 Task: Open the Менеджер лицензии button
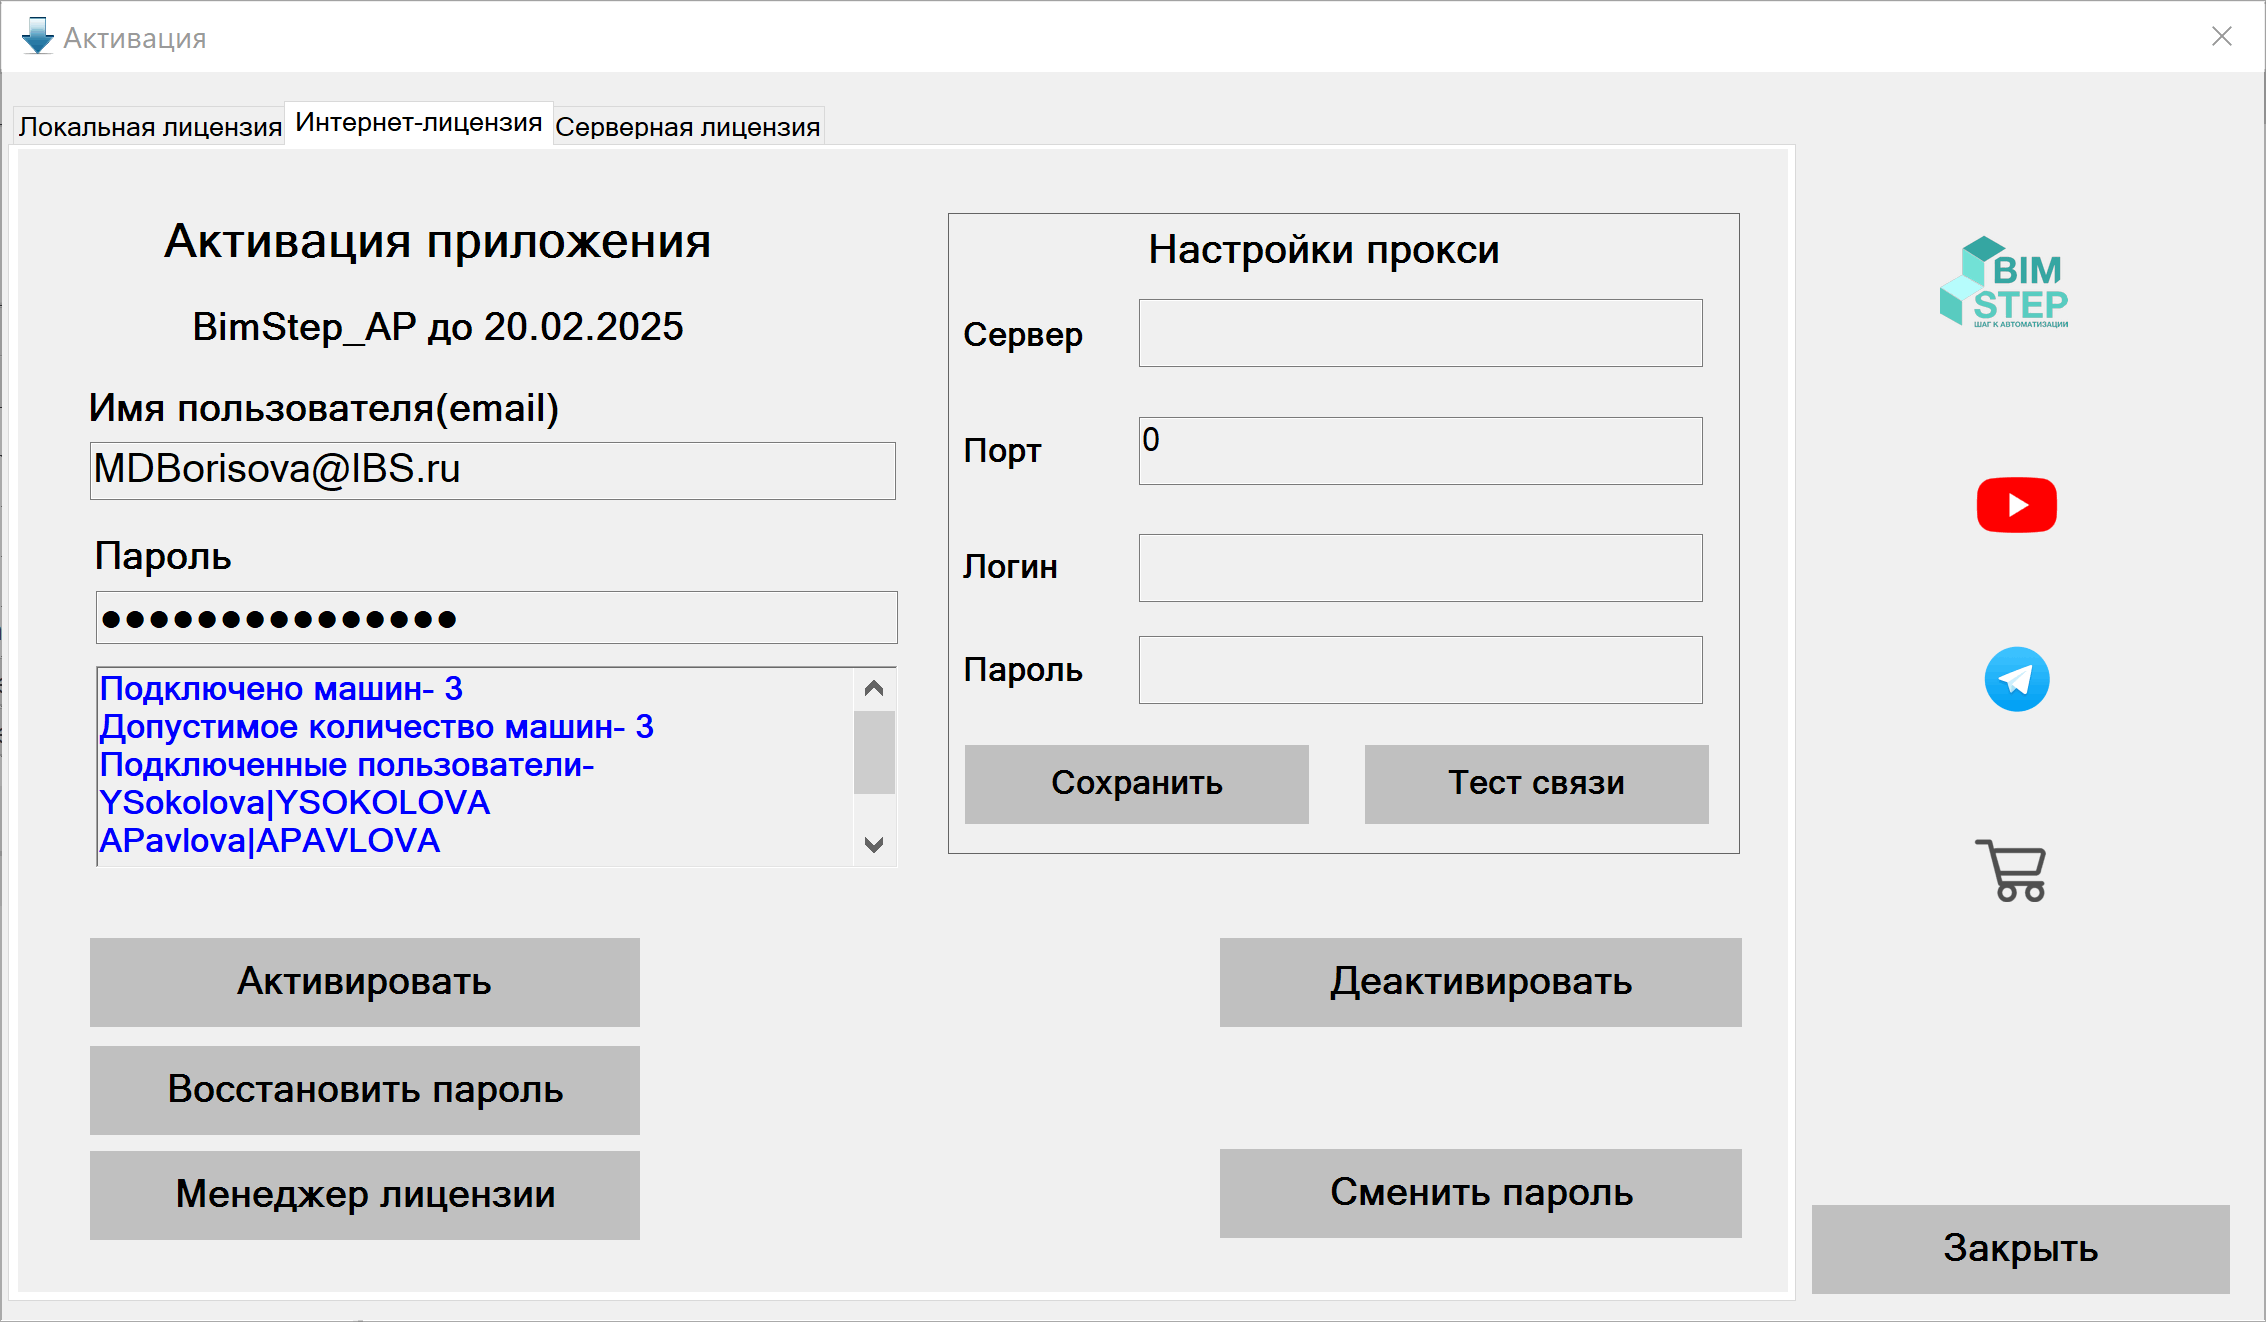[x=365, y=1195]
